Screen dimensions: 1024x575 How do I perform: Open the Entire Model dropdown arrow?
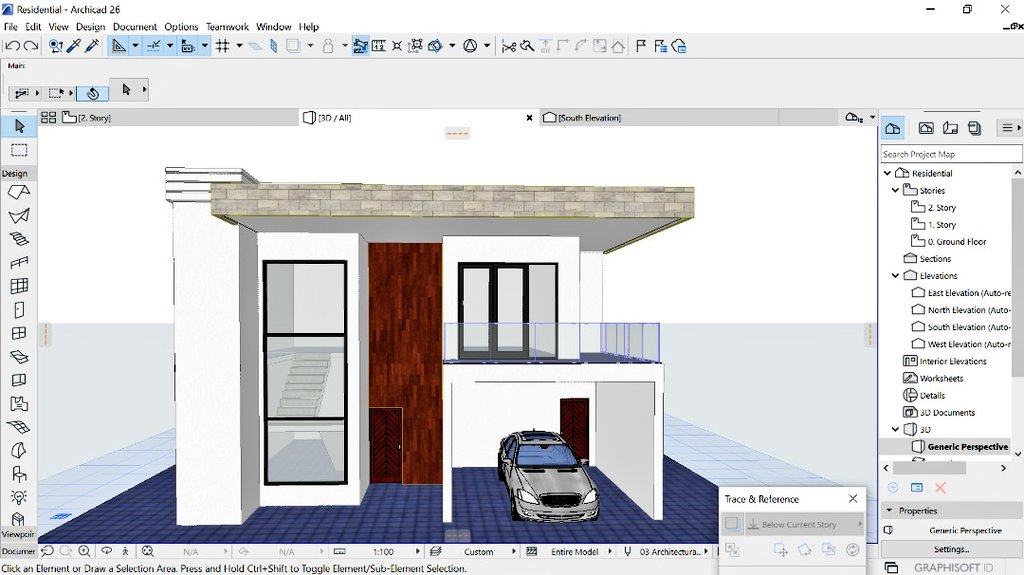(x=610, y=551)
